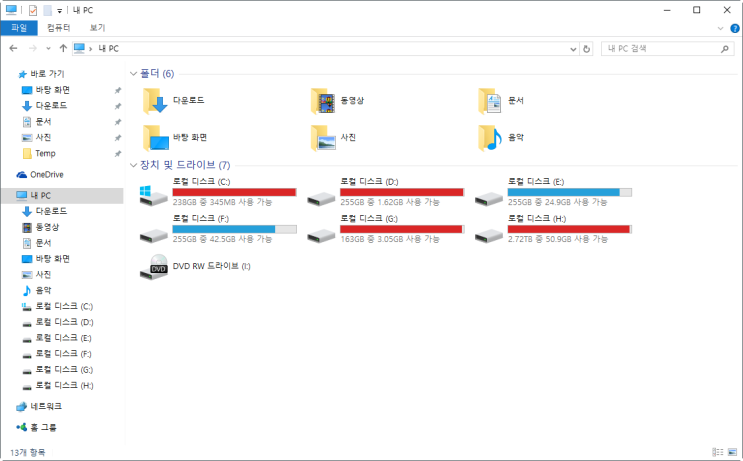Click the search magnifier icon
Screen dimensions: 743x461
(725, 49)
